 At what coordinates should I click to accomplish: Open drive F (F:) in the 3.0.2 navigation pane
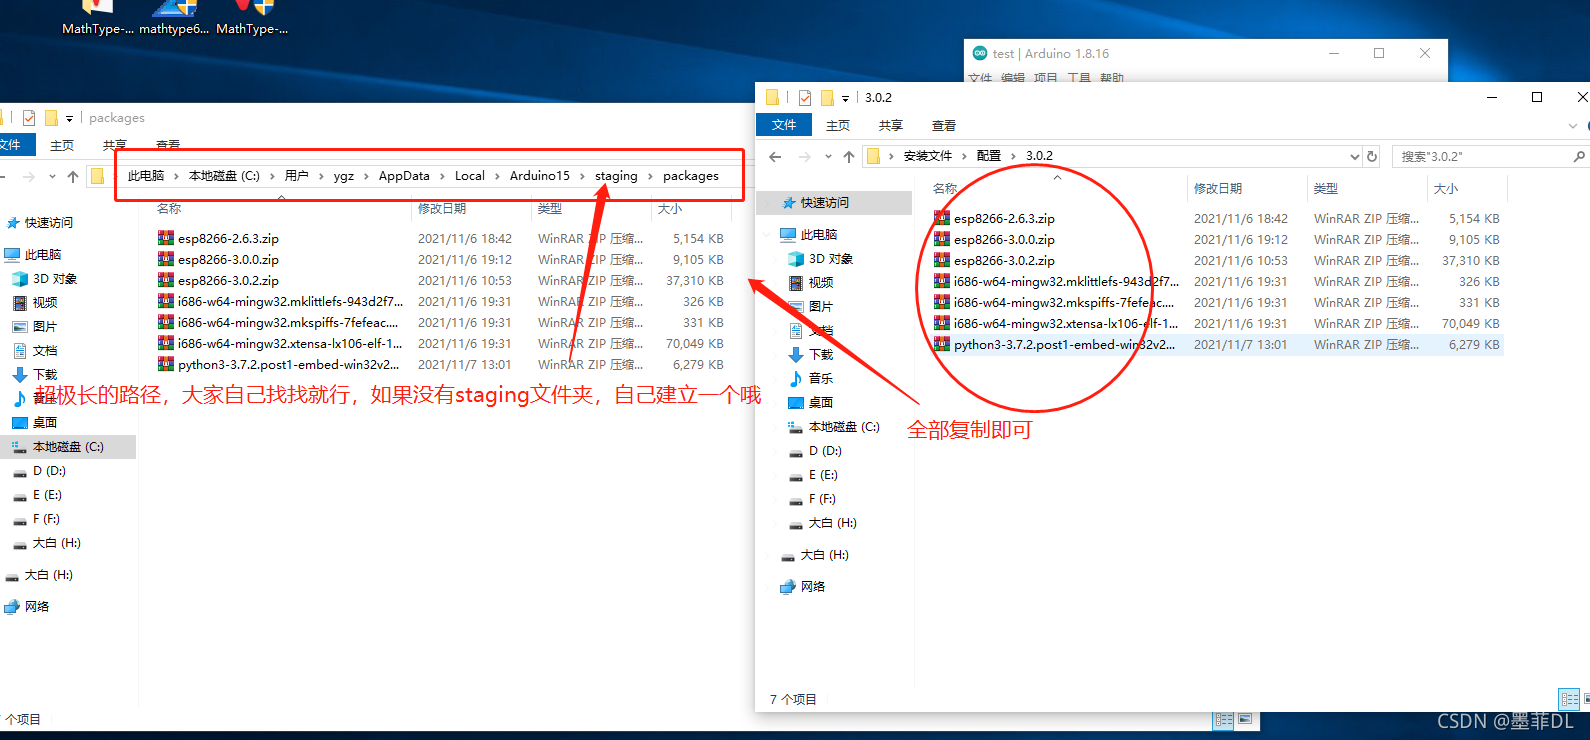[824, 499]
